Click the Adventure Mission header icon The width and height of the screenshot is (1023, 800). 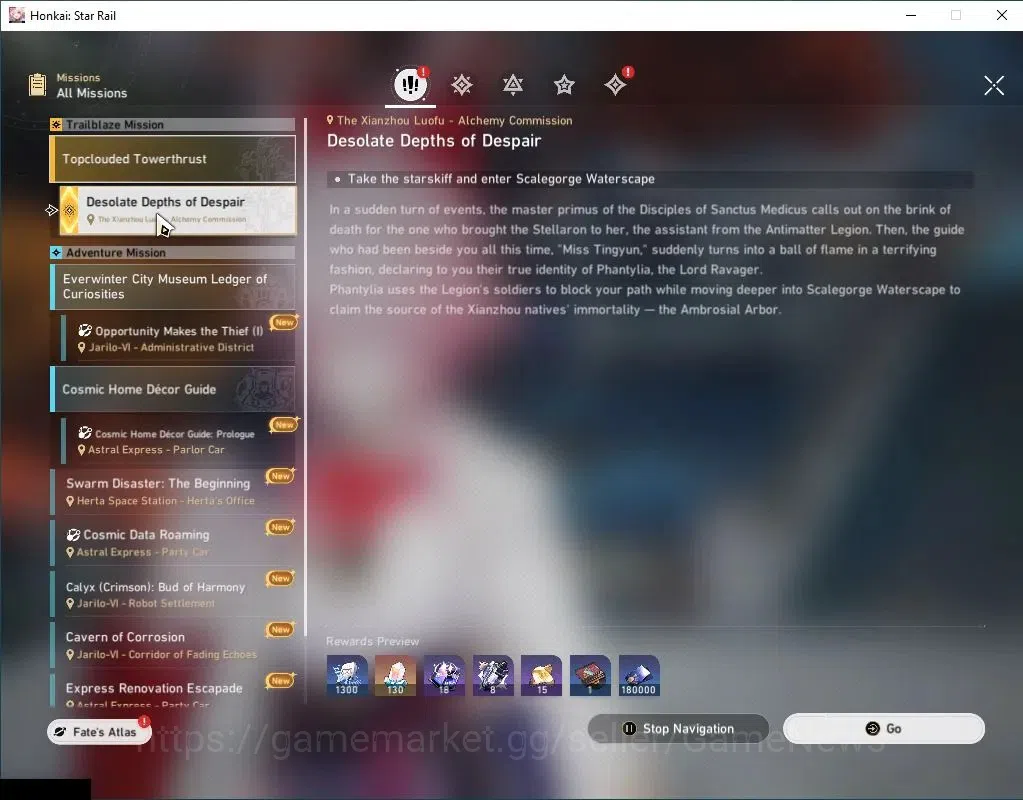56,253
